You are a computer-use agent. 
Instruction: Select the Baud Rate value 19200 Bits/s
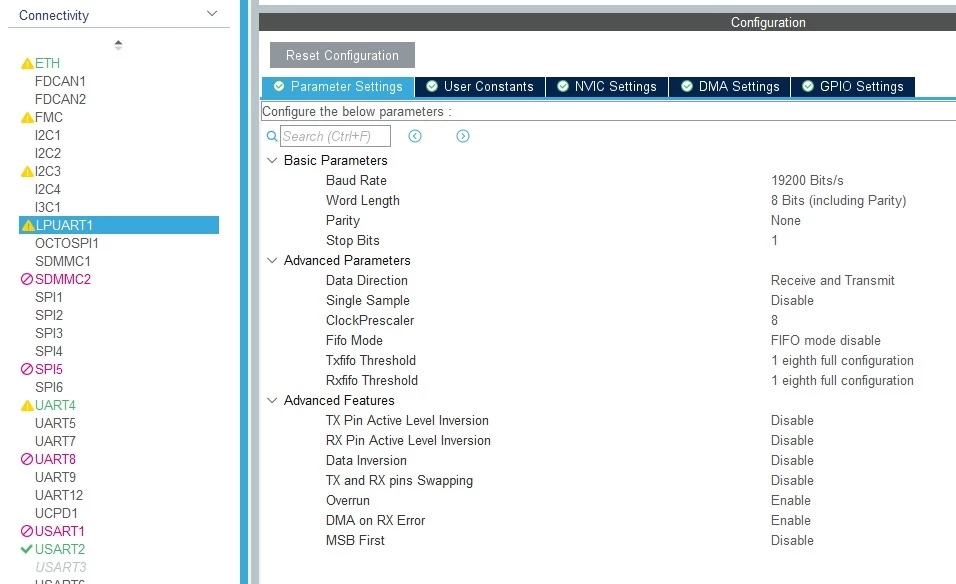[807, 180]
